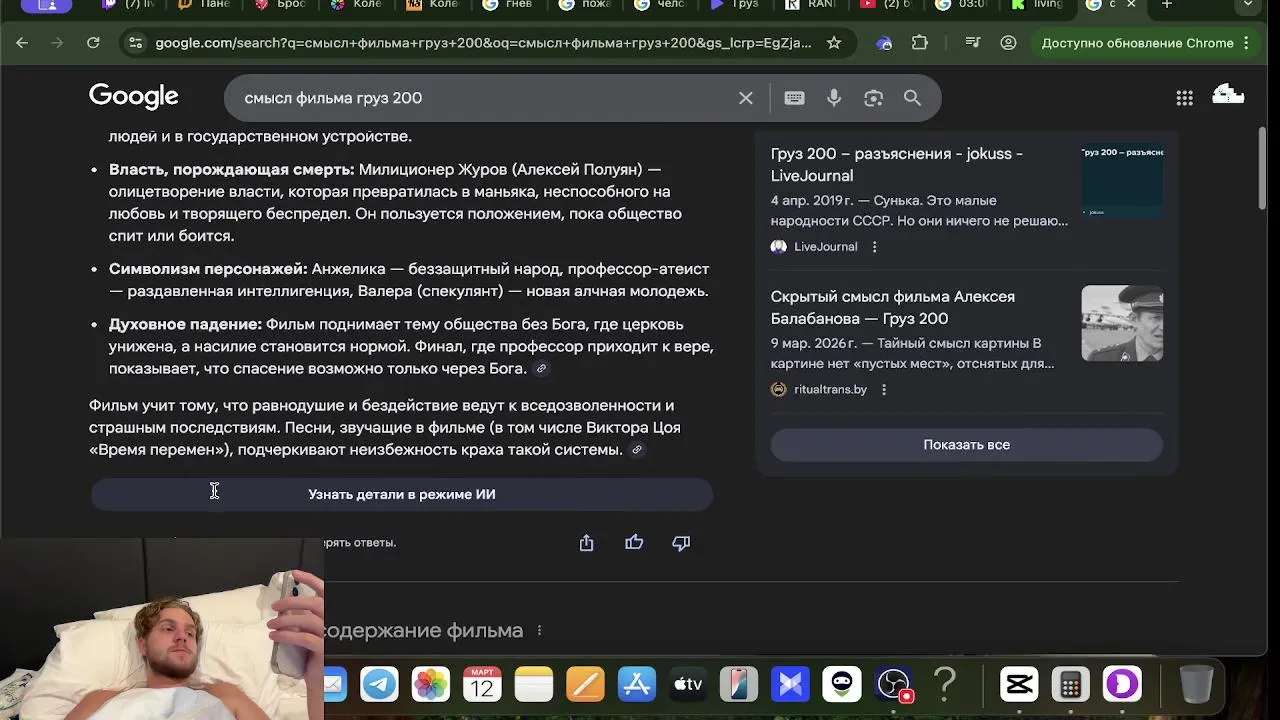This screenshot has height=720, width=1280.
Task: Open options menu beside содержание фильма heading
Action: [x=539, y=631]
